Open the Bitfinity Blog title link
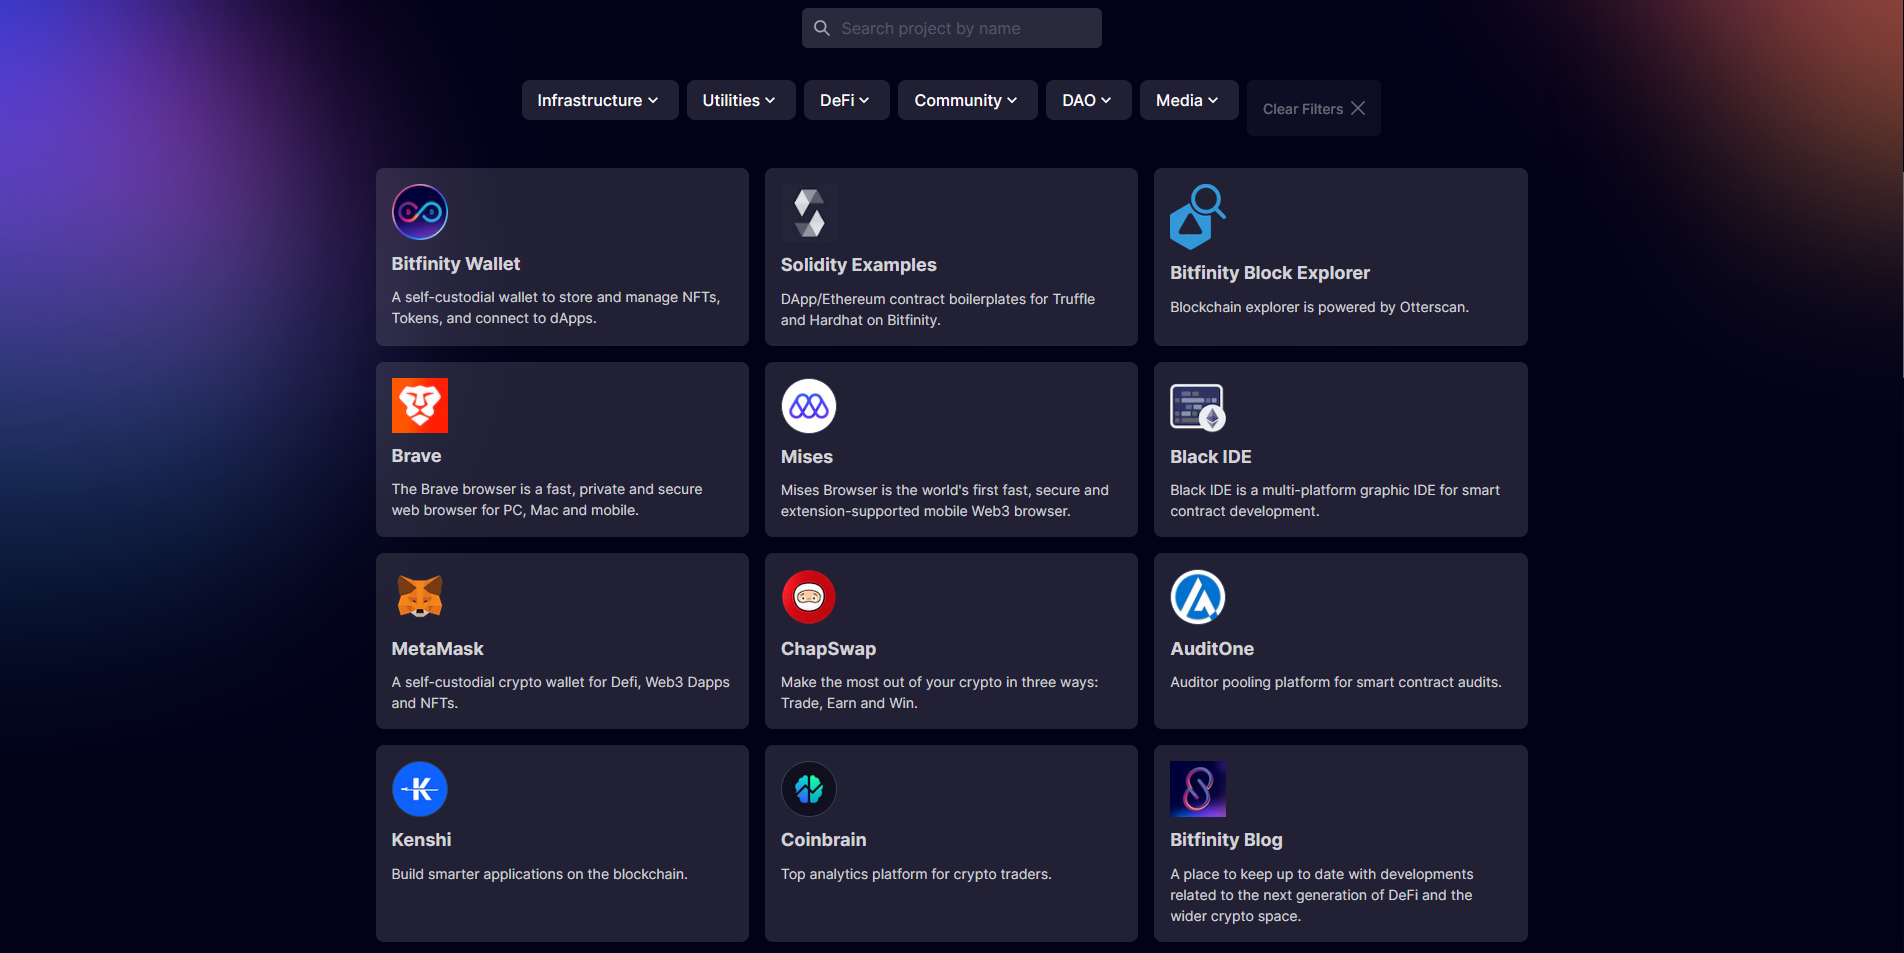Viewport: 1904px width, 953px height. [x=1226, y=840]
